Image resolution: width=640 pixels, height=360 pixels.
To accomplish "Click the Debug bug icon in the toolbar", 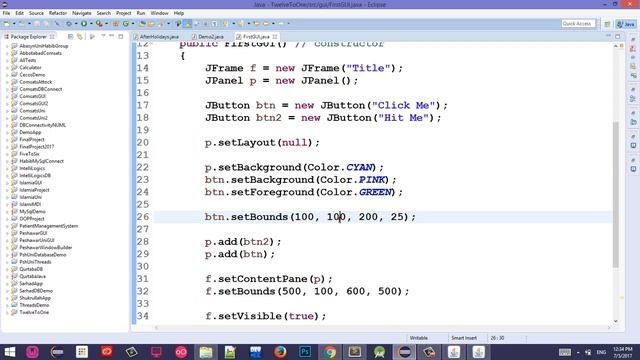I will (x=69, y=24).
